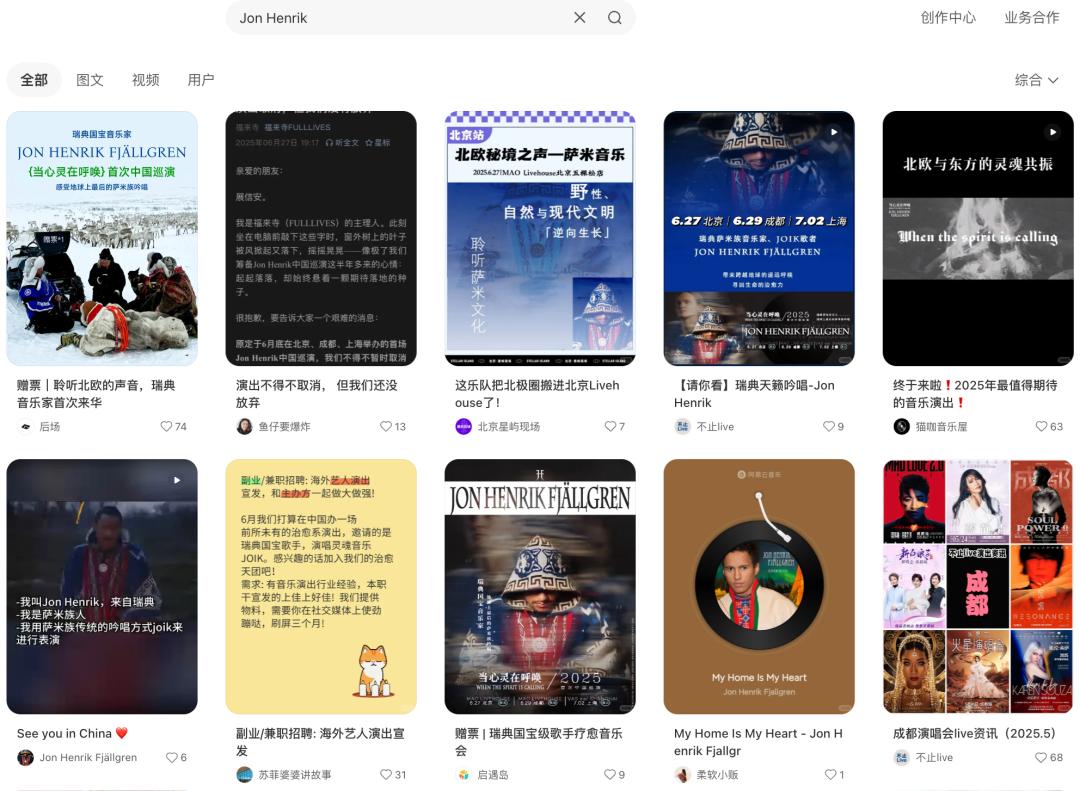The width and height of the screenshot is (1080, 791).
Task: Open the 综合 sort dropdown
Action: [1036, 80]
